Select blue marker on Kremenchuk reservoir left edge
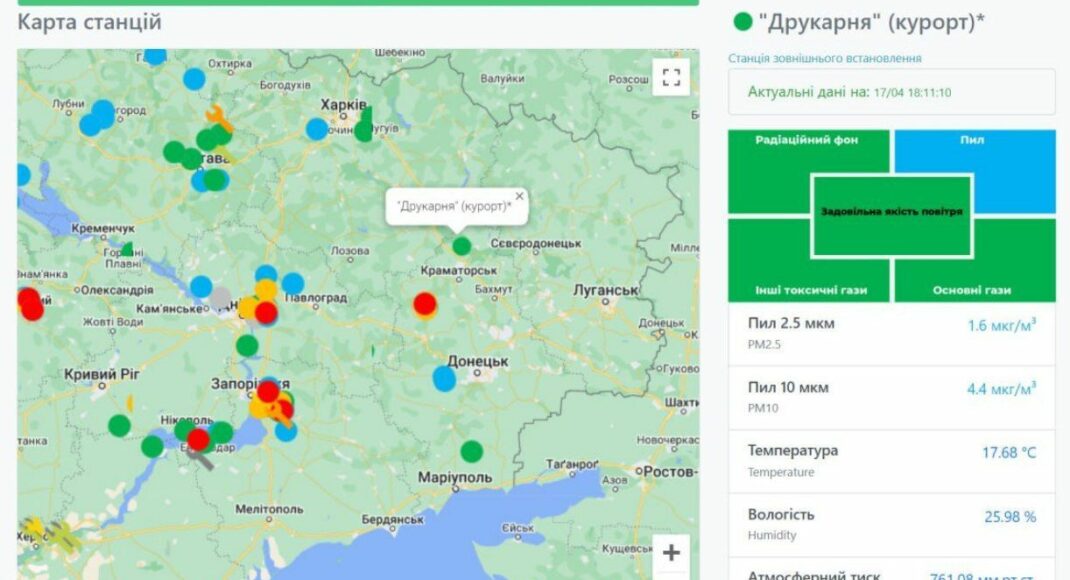Viewport: 1070px width, 580px height. (x=23, y=175)
